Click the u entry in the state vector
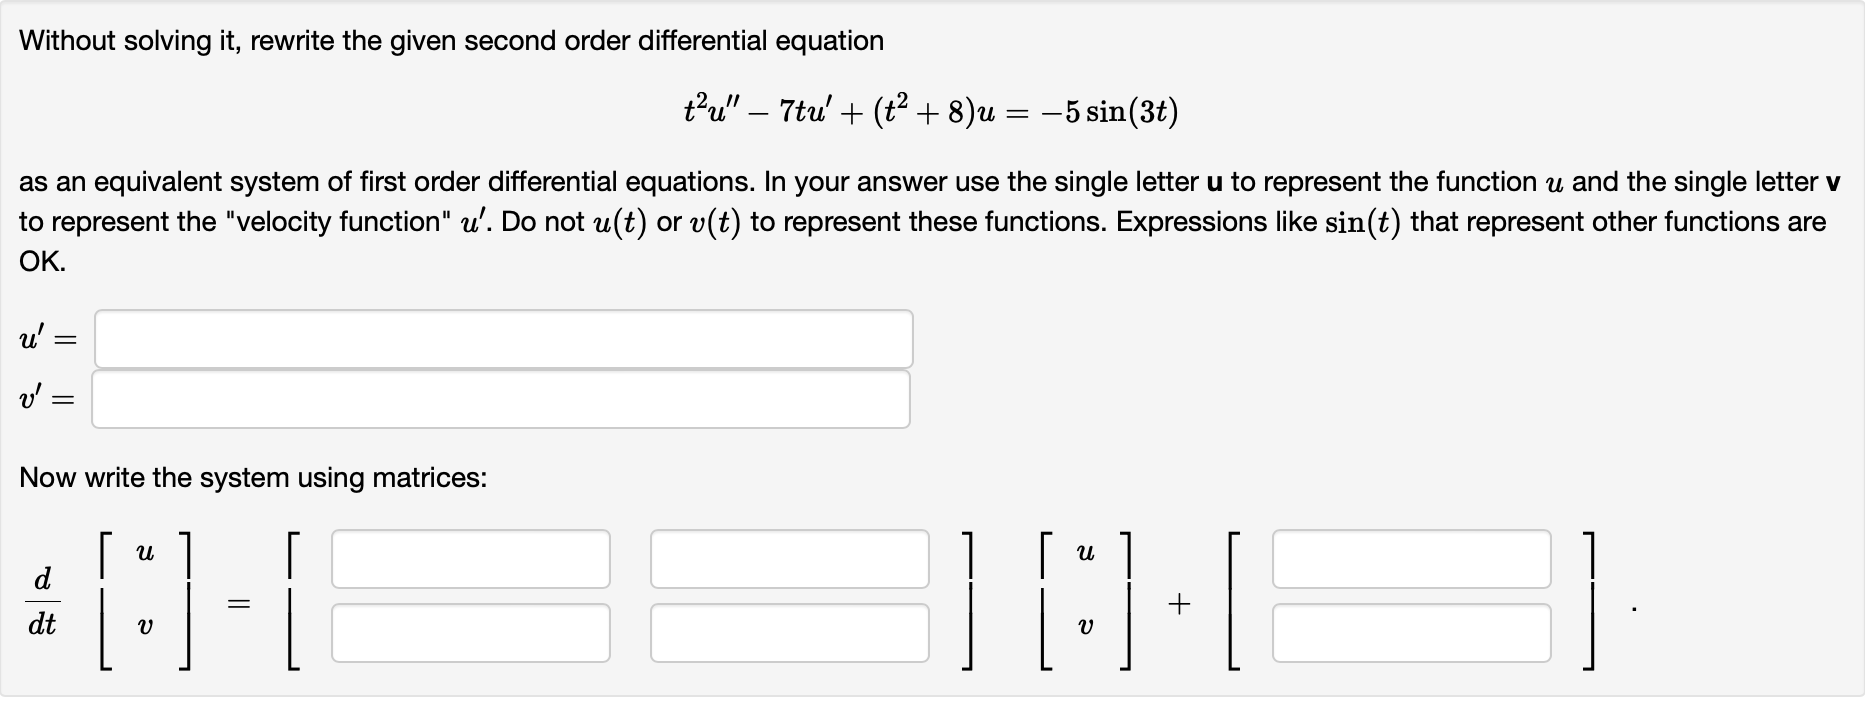Screen dimensions: 1865x701 pos(145,549)
